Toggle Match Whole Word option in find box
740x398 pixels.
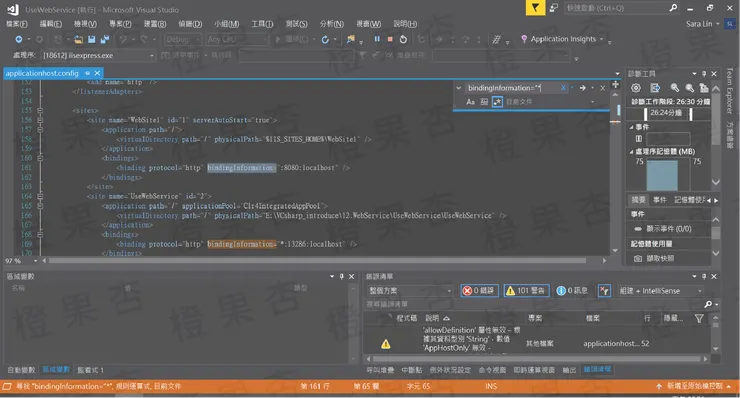tap(484, 102)
